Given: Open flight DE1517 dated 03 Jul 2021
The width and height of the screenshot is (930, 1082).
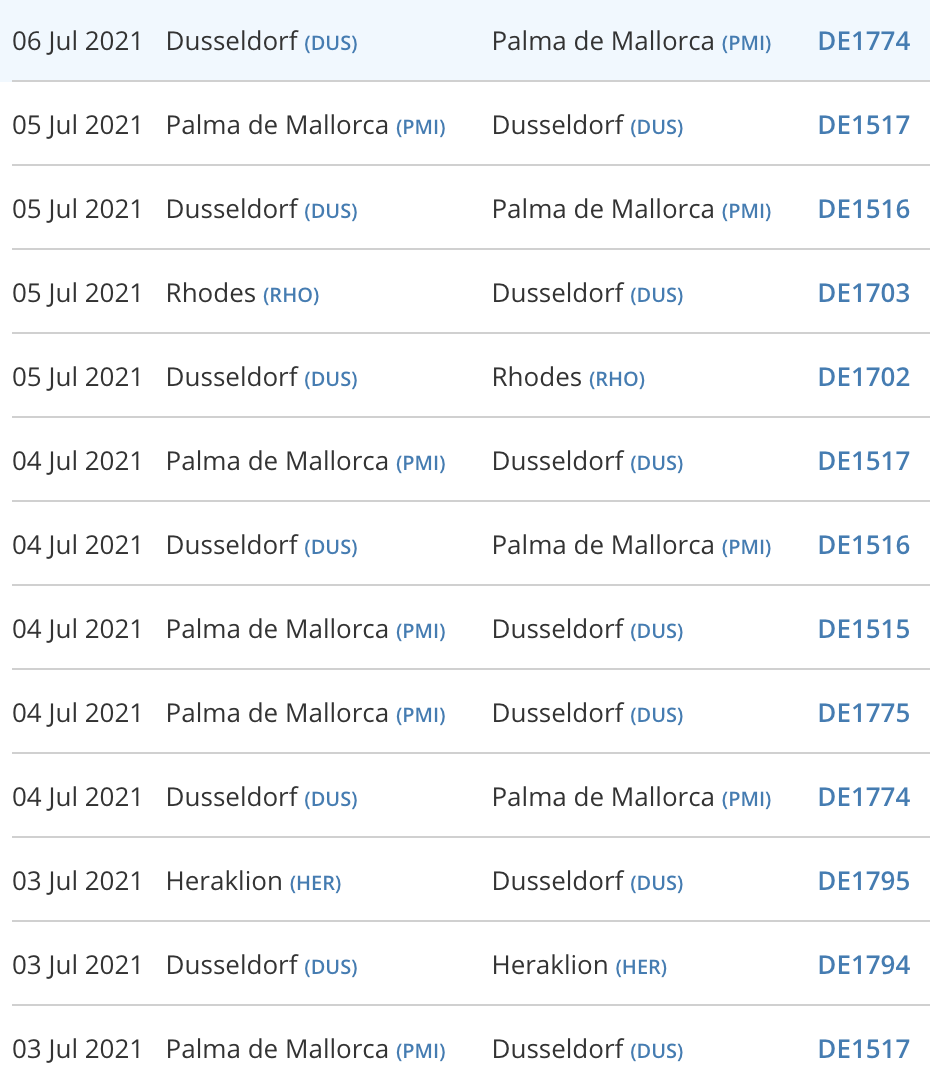Looking at the screenshot, I should 863,1049.
